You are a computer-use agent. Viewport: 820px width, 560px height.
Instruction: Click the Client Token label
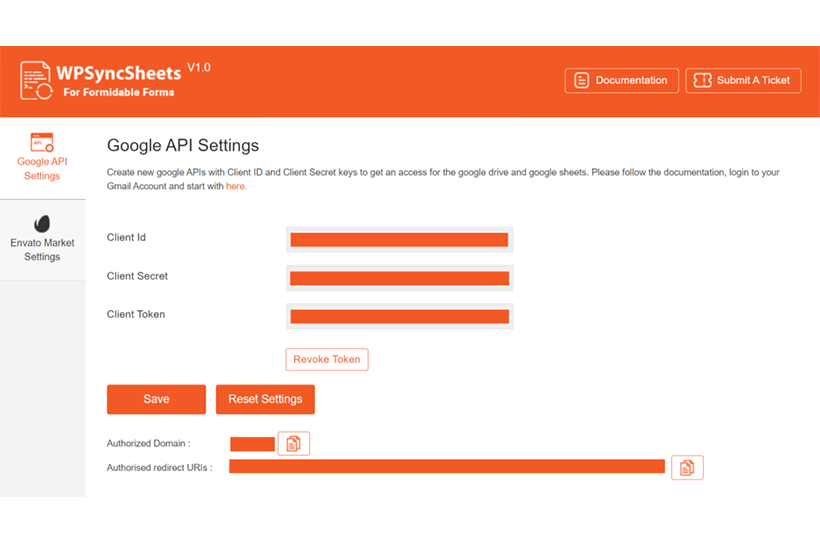pos(136,314)
